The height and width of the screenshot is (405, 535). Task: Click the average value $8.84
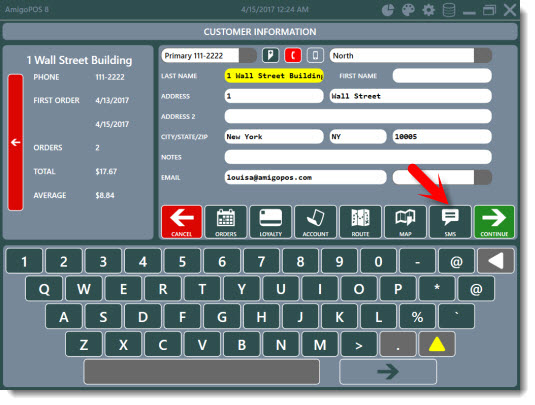pyautogui.click(x=105, y=195)
